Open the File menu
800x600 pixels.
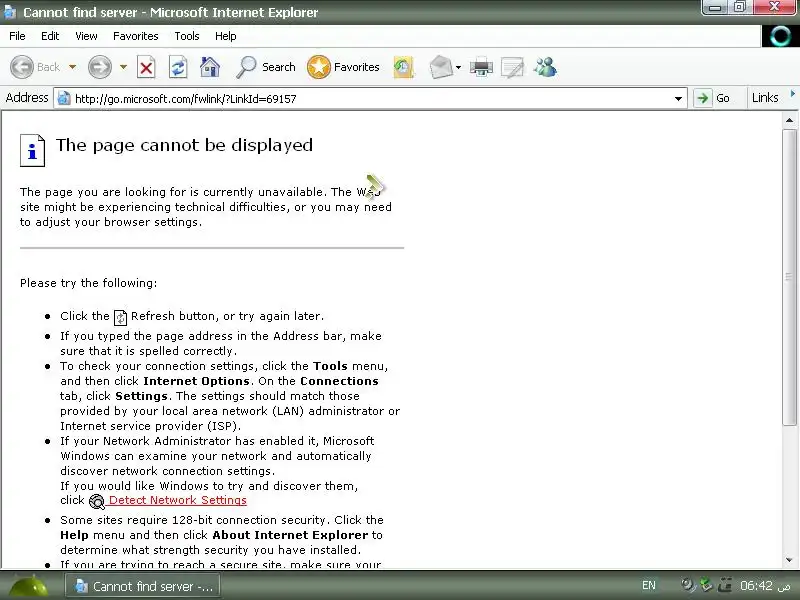point(17,36)
